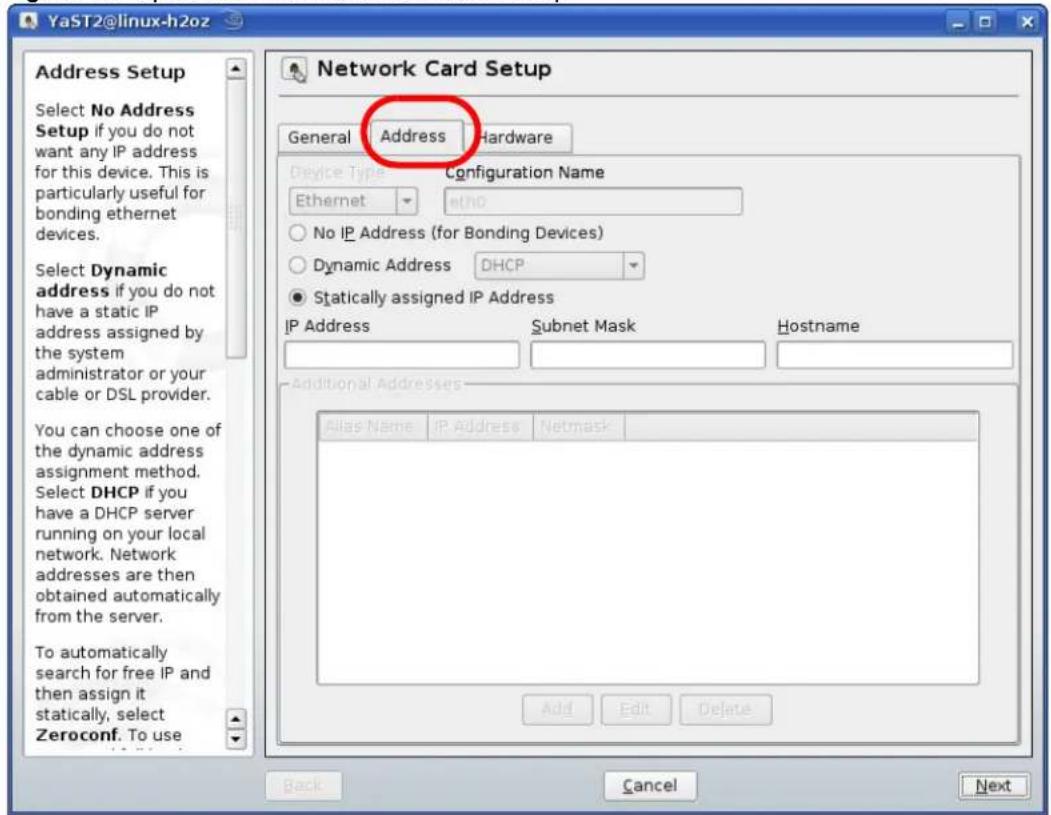
Task: Click the Network Card Setup header icon
Action: click(294, 70)
